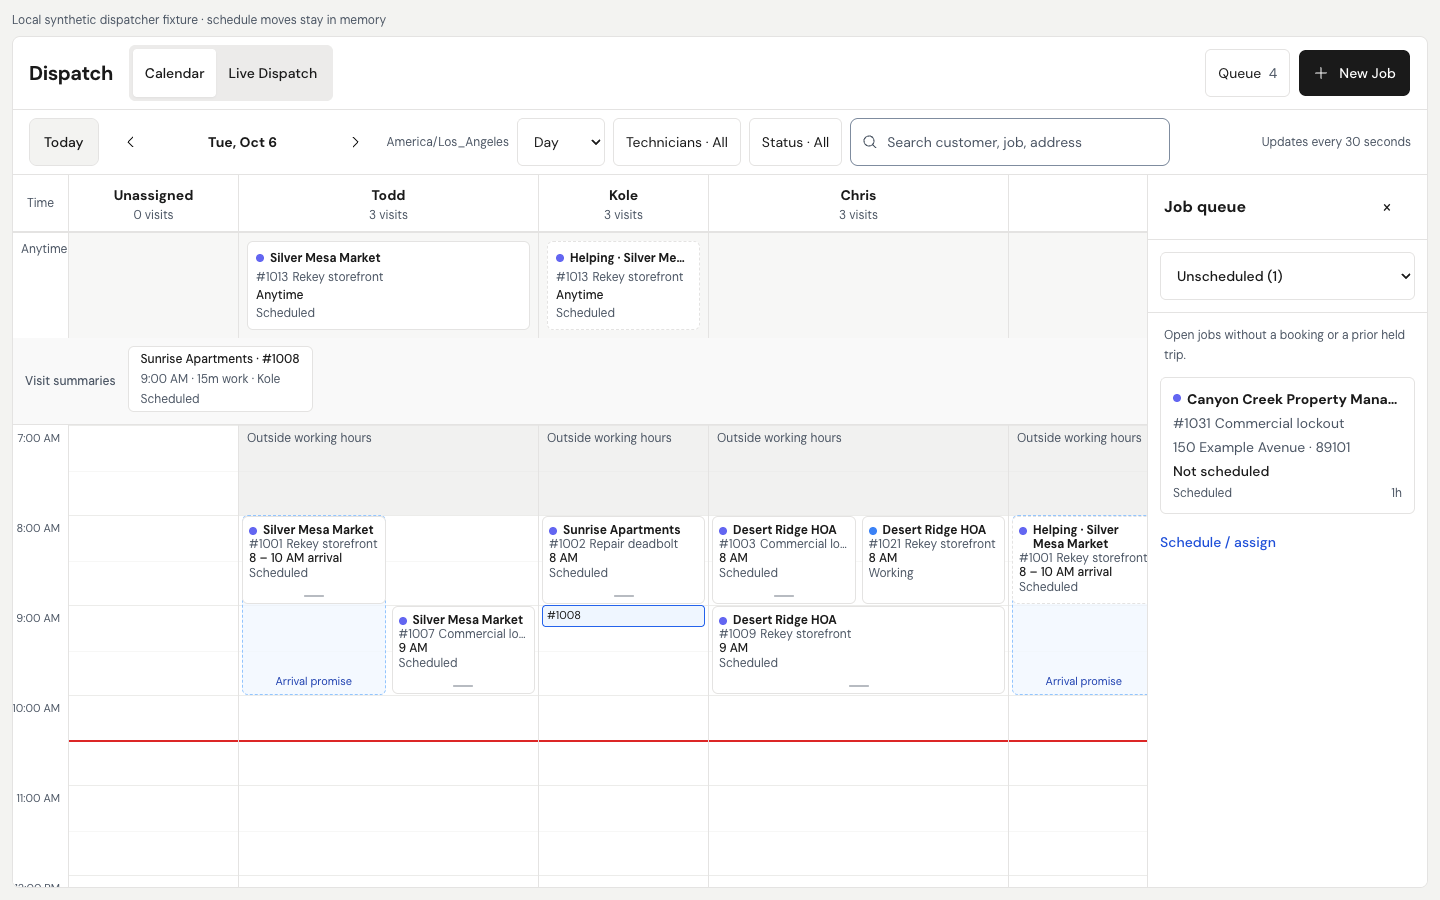
Task: Expand the Unscheduled (1) queue filter
Action: (x=1287, y=276)
